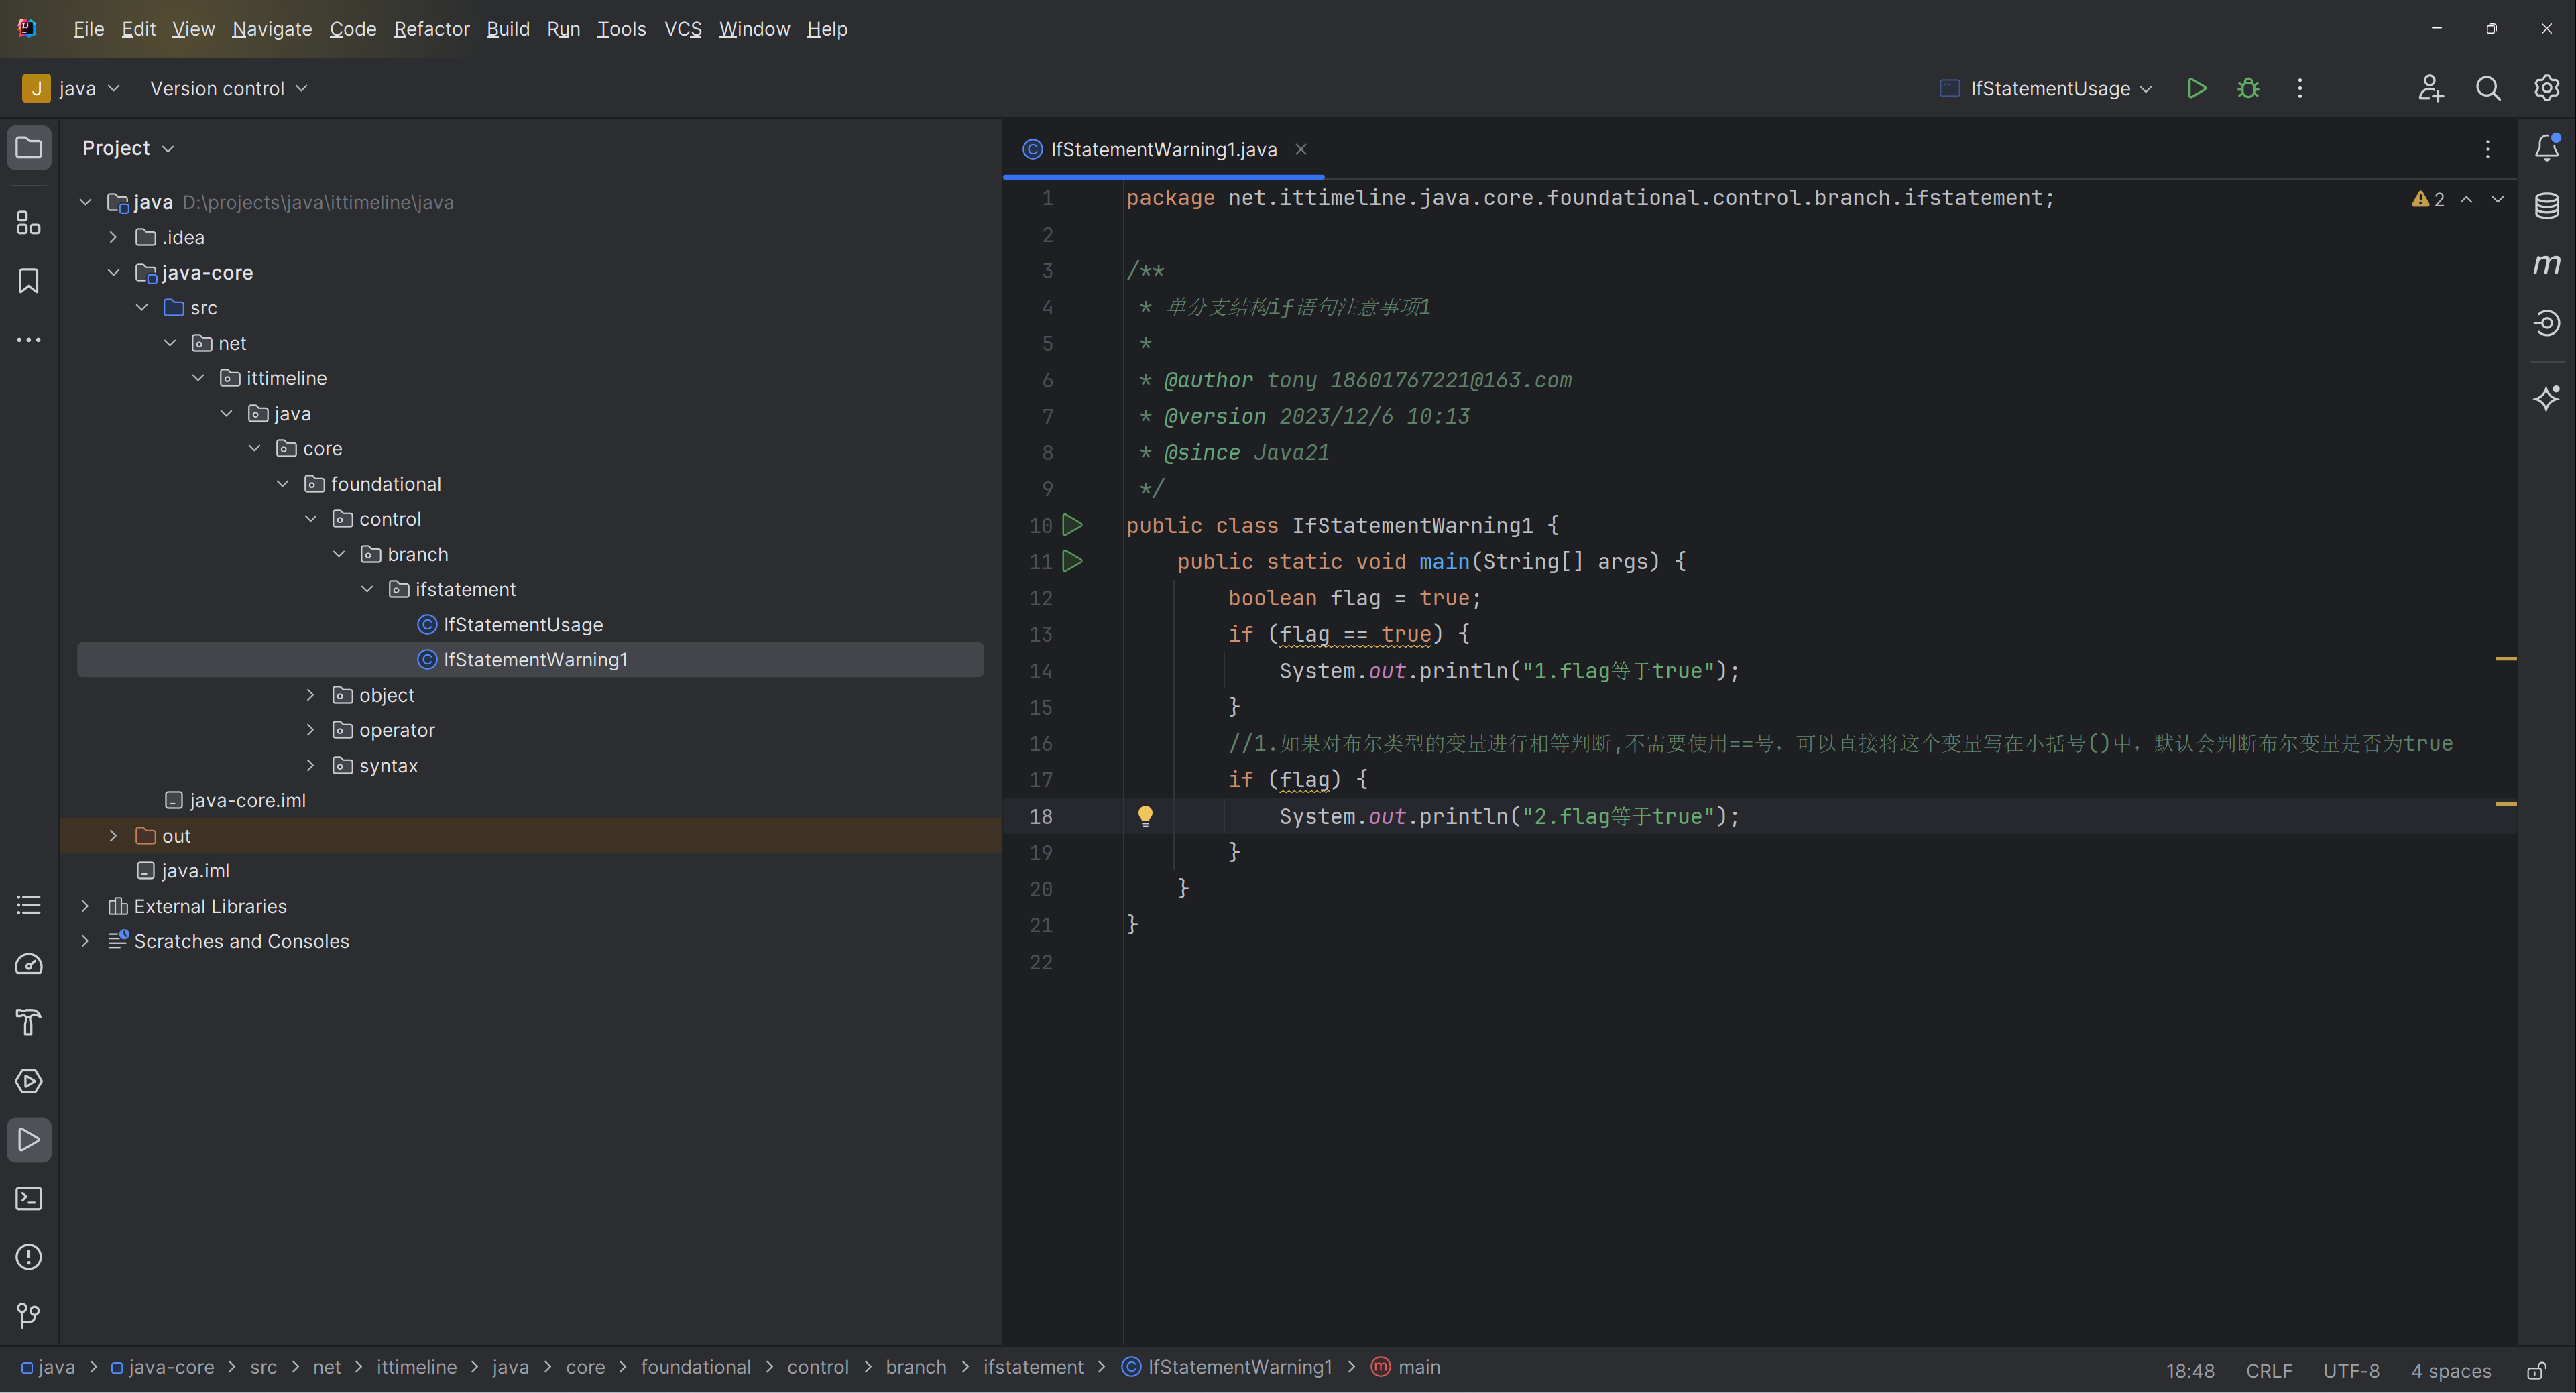The width and height of the screenshot is (2576, 1393).
Task: Open the IfStatementUsage run configuration dropdown
Action: pos(2045,88)
